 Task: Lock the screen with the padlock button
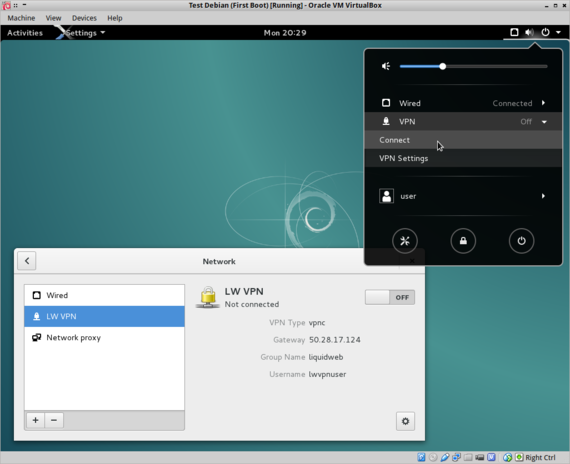click(x=463, y=241)
